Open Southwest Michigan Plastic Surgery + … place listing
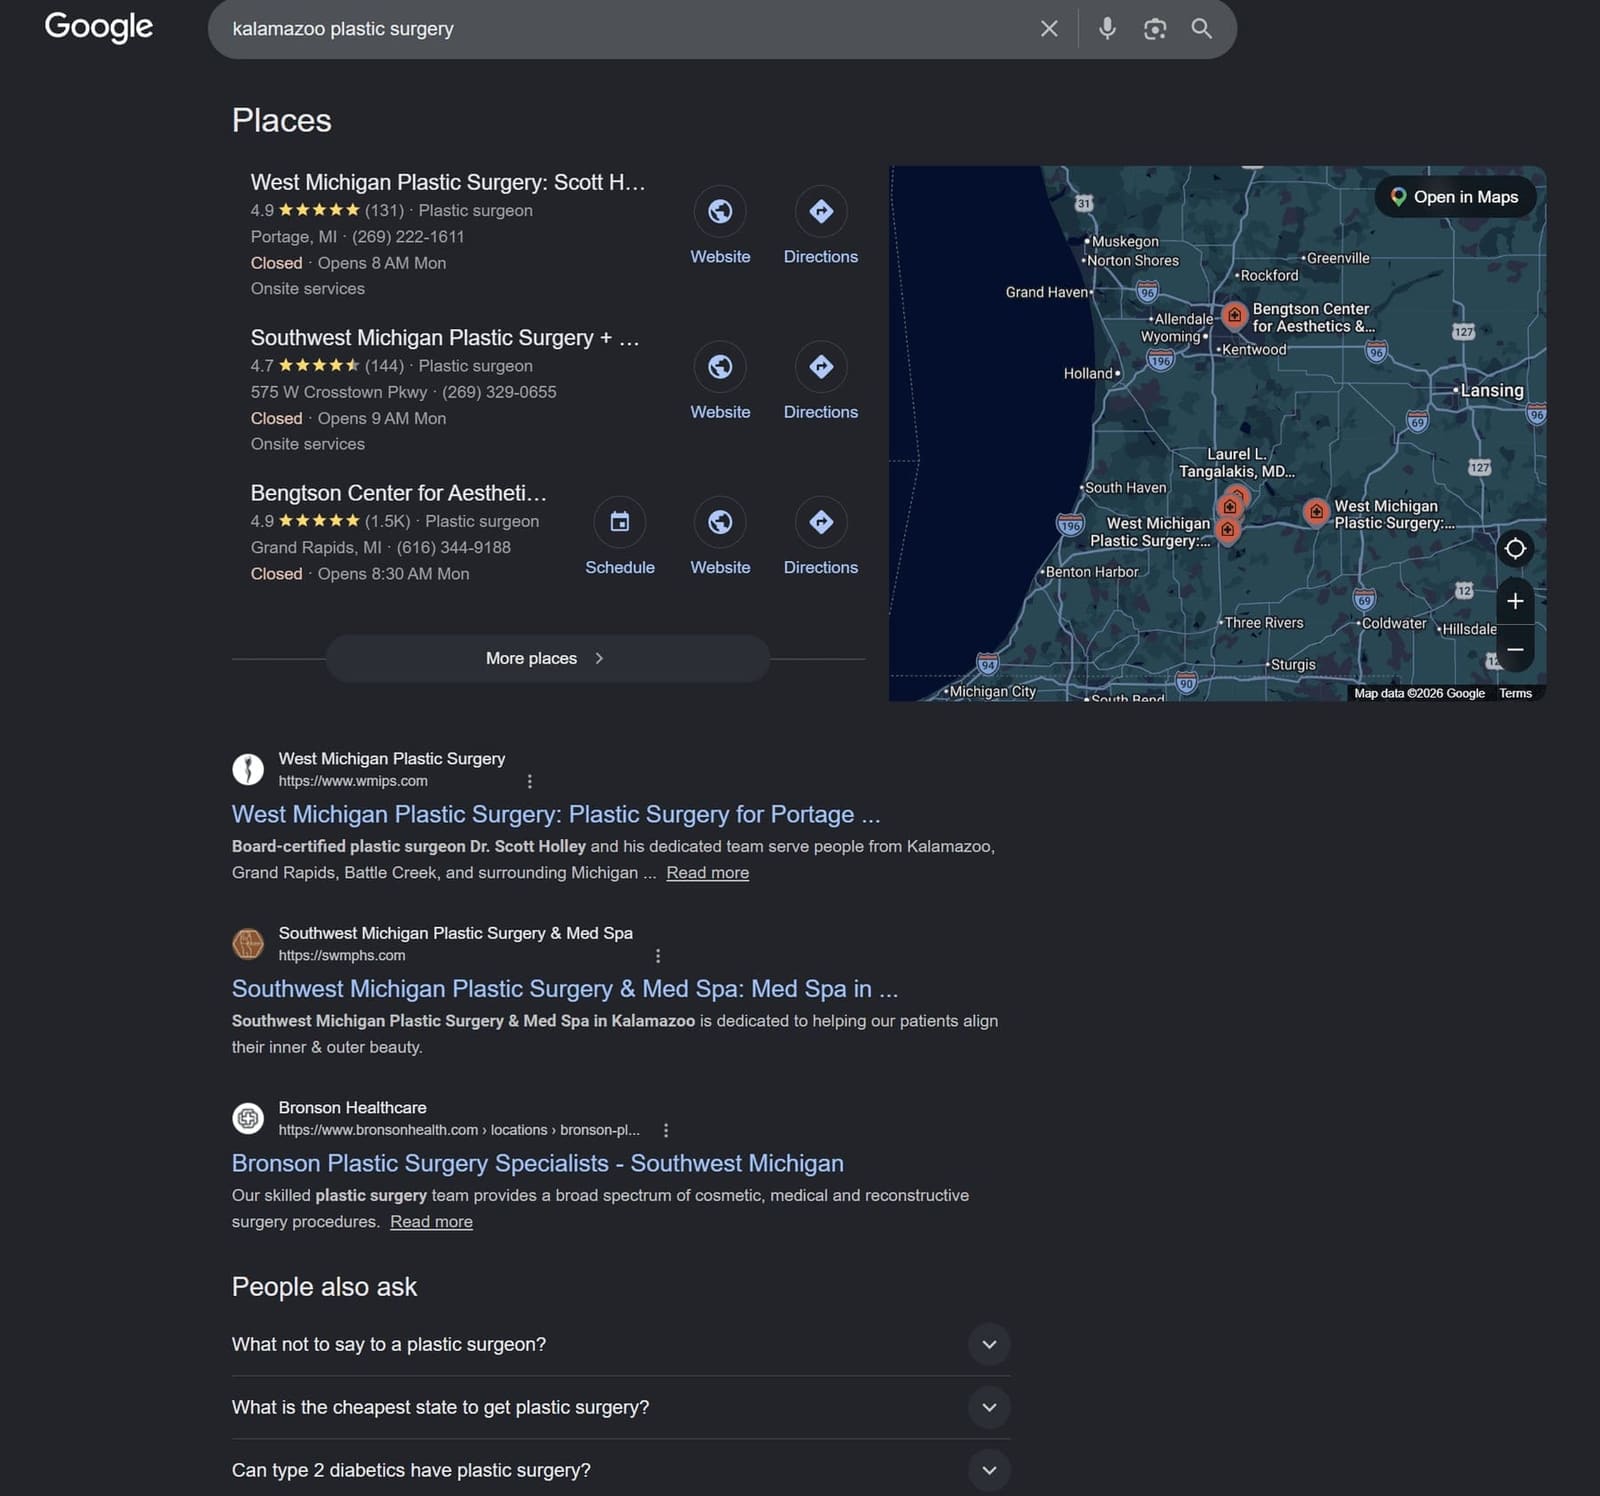 coord(445,338)
